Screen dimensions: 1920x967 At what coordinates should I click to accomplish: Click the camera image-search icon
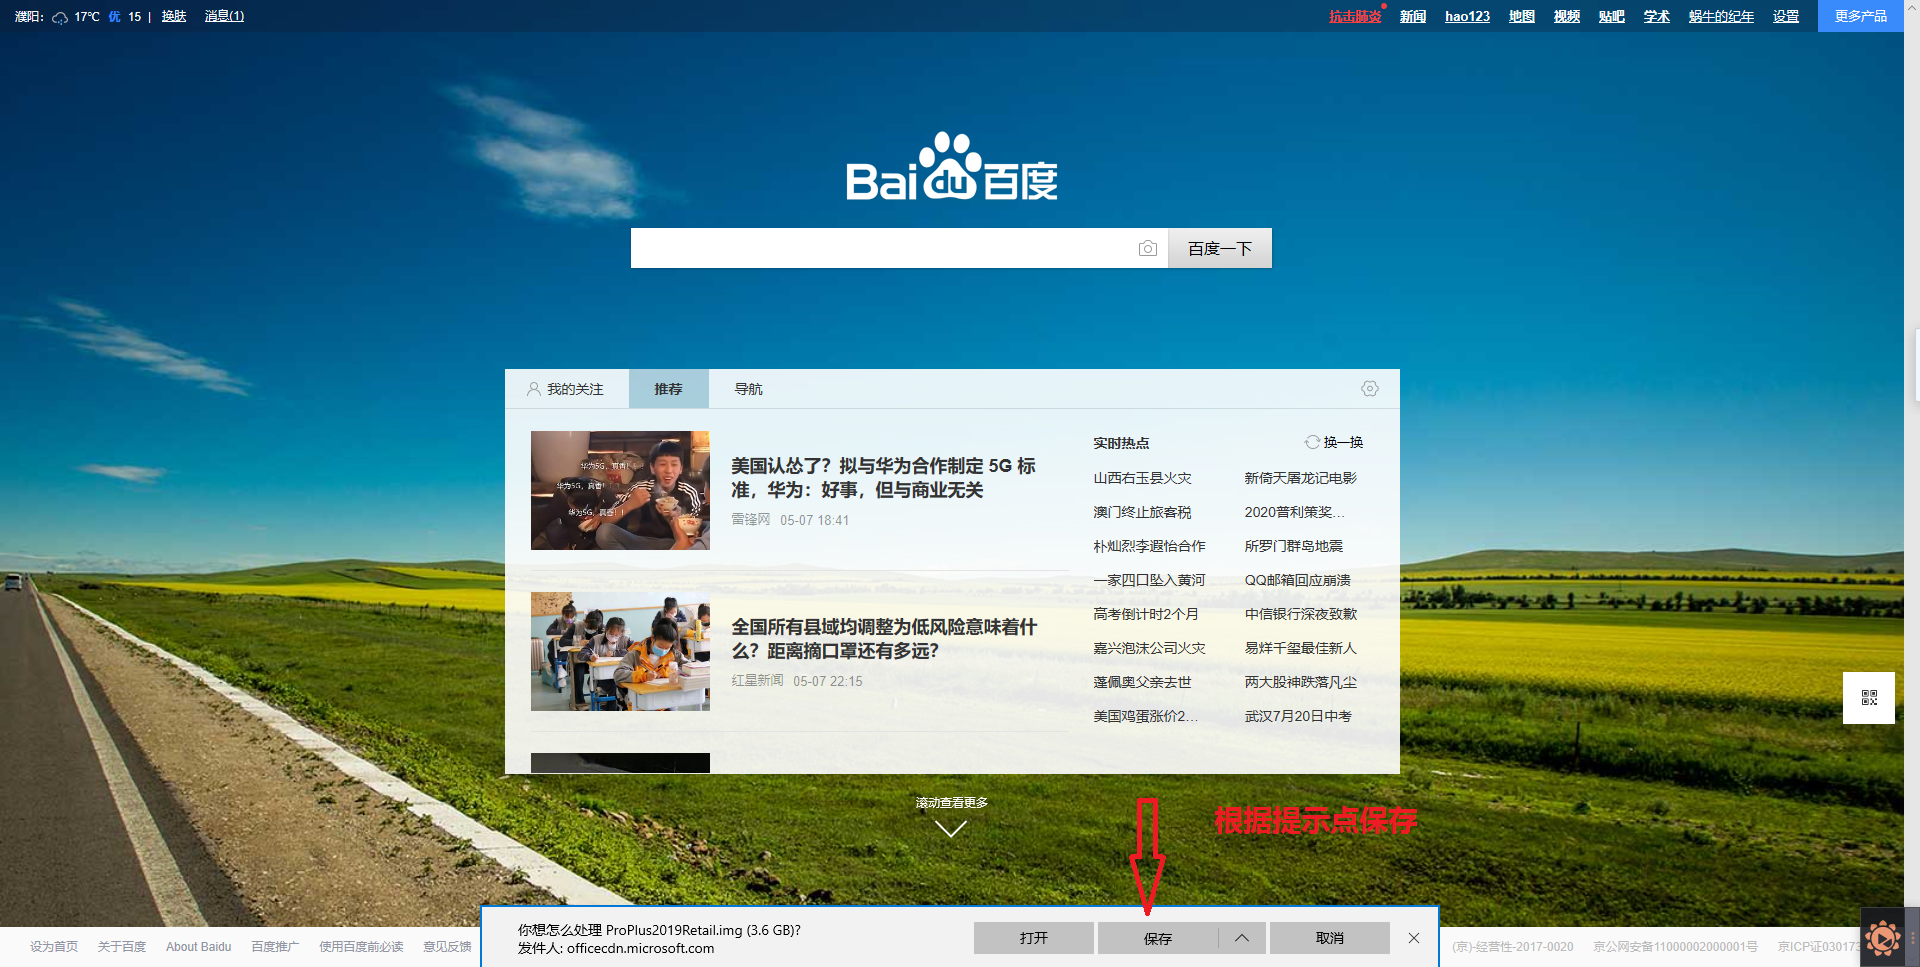point(1147,248)
